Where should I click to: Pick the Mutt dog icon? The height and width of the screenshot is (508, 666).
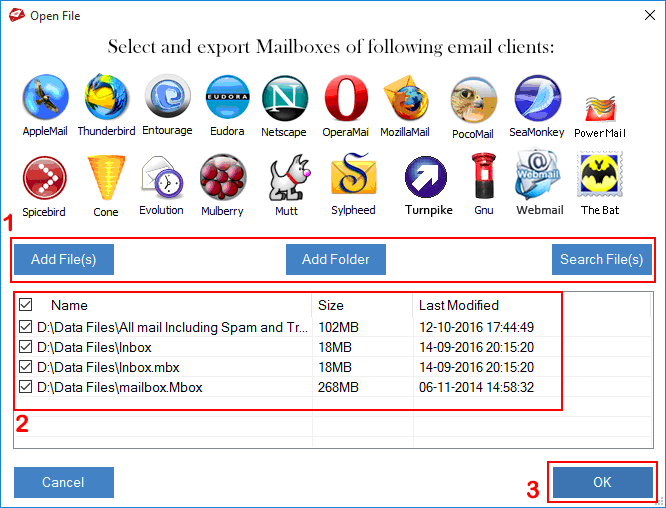(289, 177)
